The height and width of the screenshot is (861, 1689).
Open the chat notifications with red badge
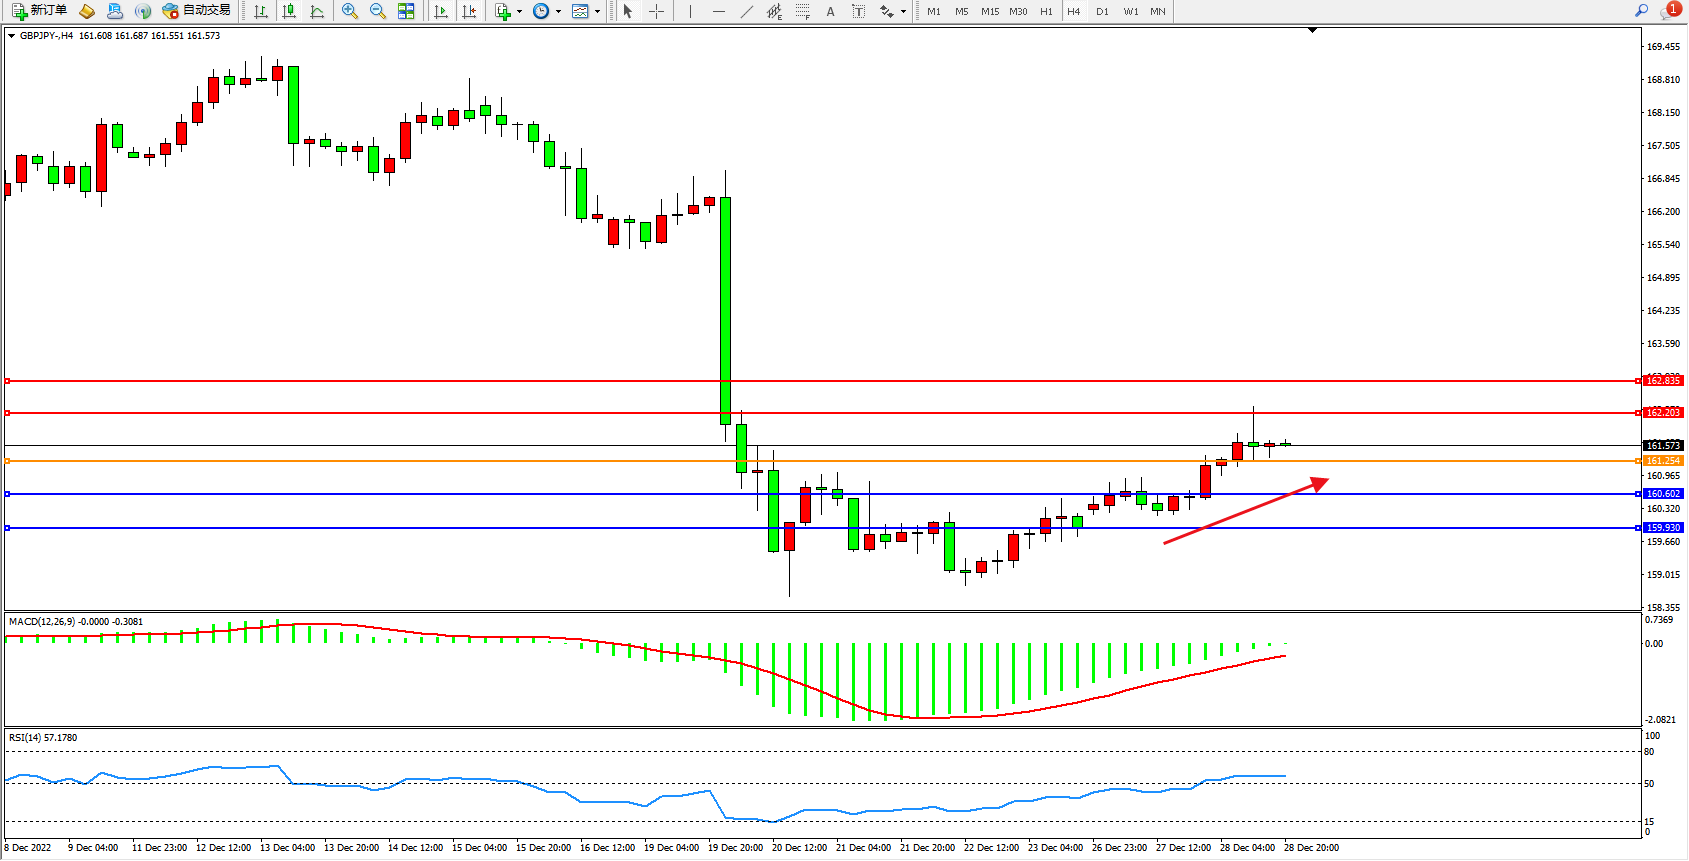tap(1670, 11)
